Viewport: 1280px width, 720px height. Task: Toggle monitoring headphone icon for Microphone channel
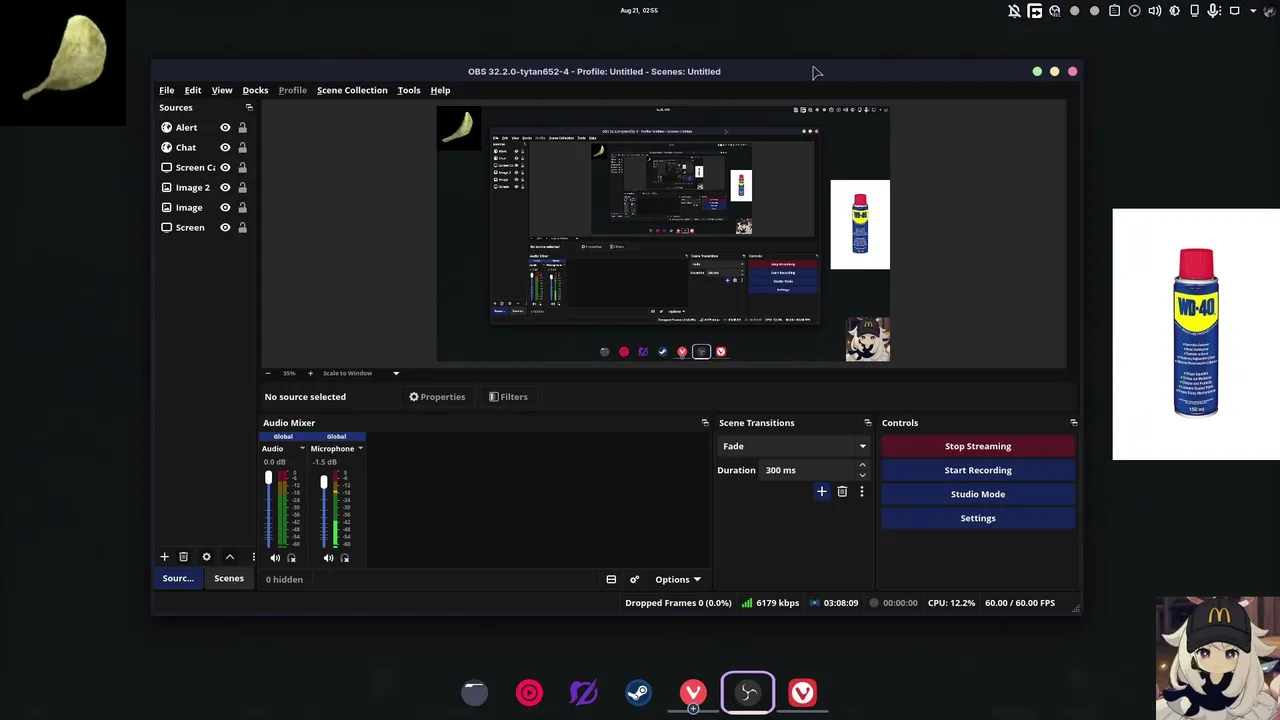pyautogui.click(x=345, y=558)
